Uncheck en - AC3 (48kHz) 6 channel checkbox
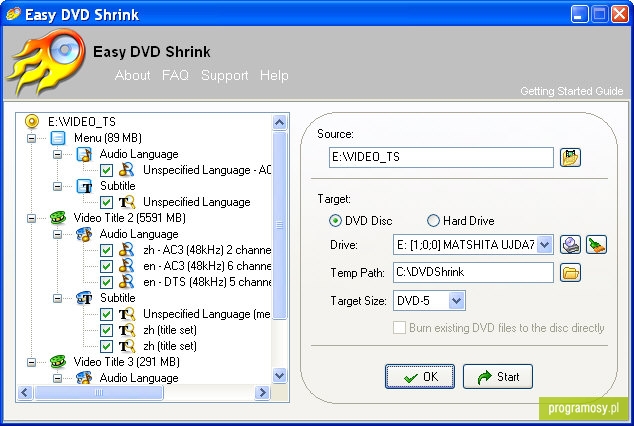The height and width of the screenshot is (426, 634). (x=106, y=266)
